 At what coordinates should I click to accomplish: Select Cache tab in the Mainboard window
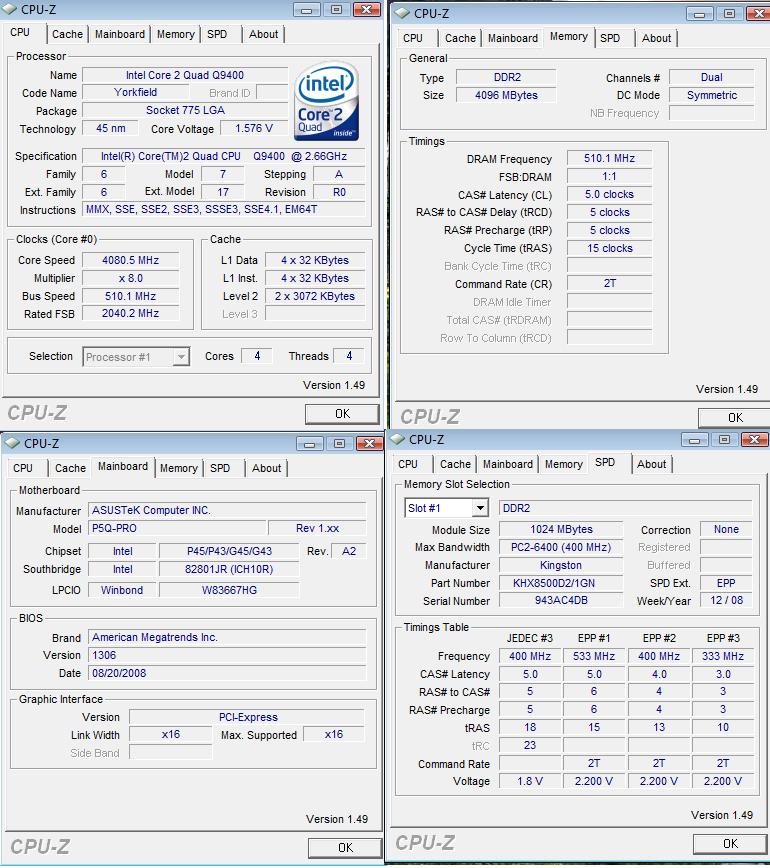point(70,468)
